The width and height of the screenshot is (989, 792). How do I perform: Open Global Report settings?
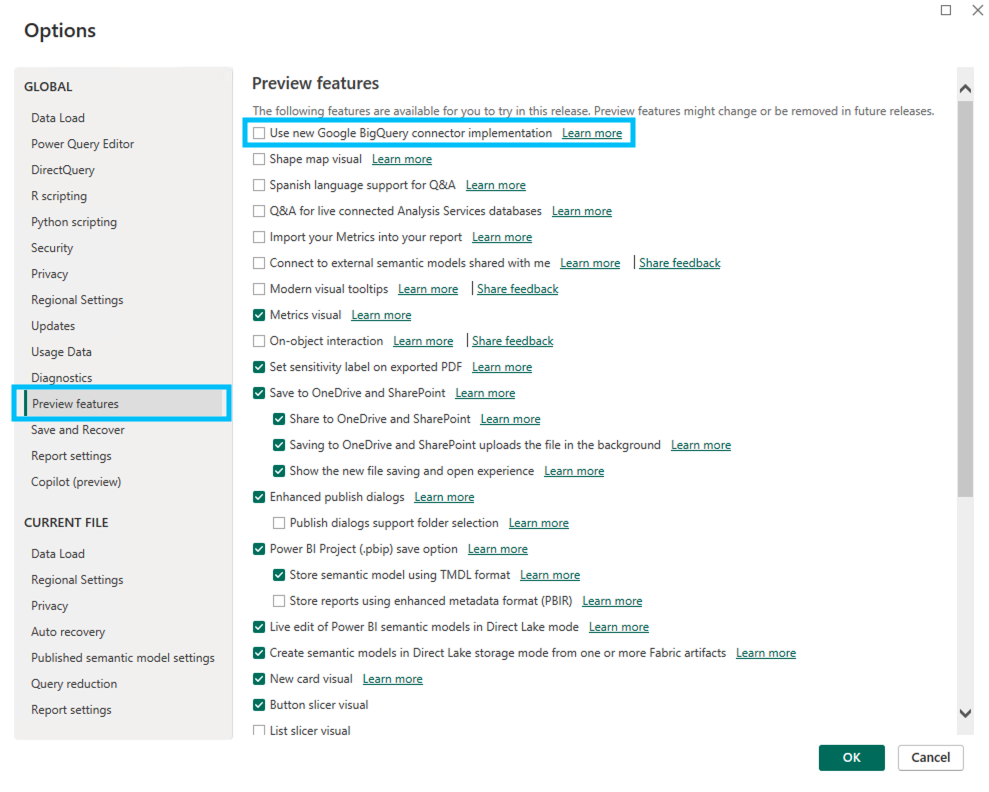coord(71,456)
